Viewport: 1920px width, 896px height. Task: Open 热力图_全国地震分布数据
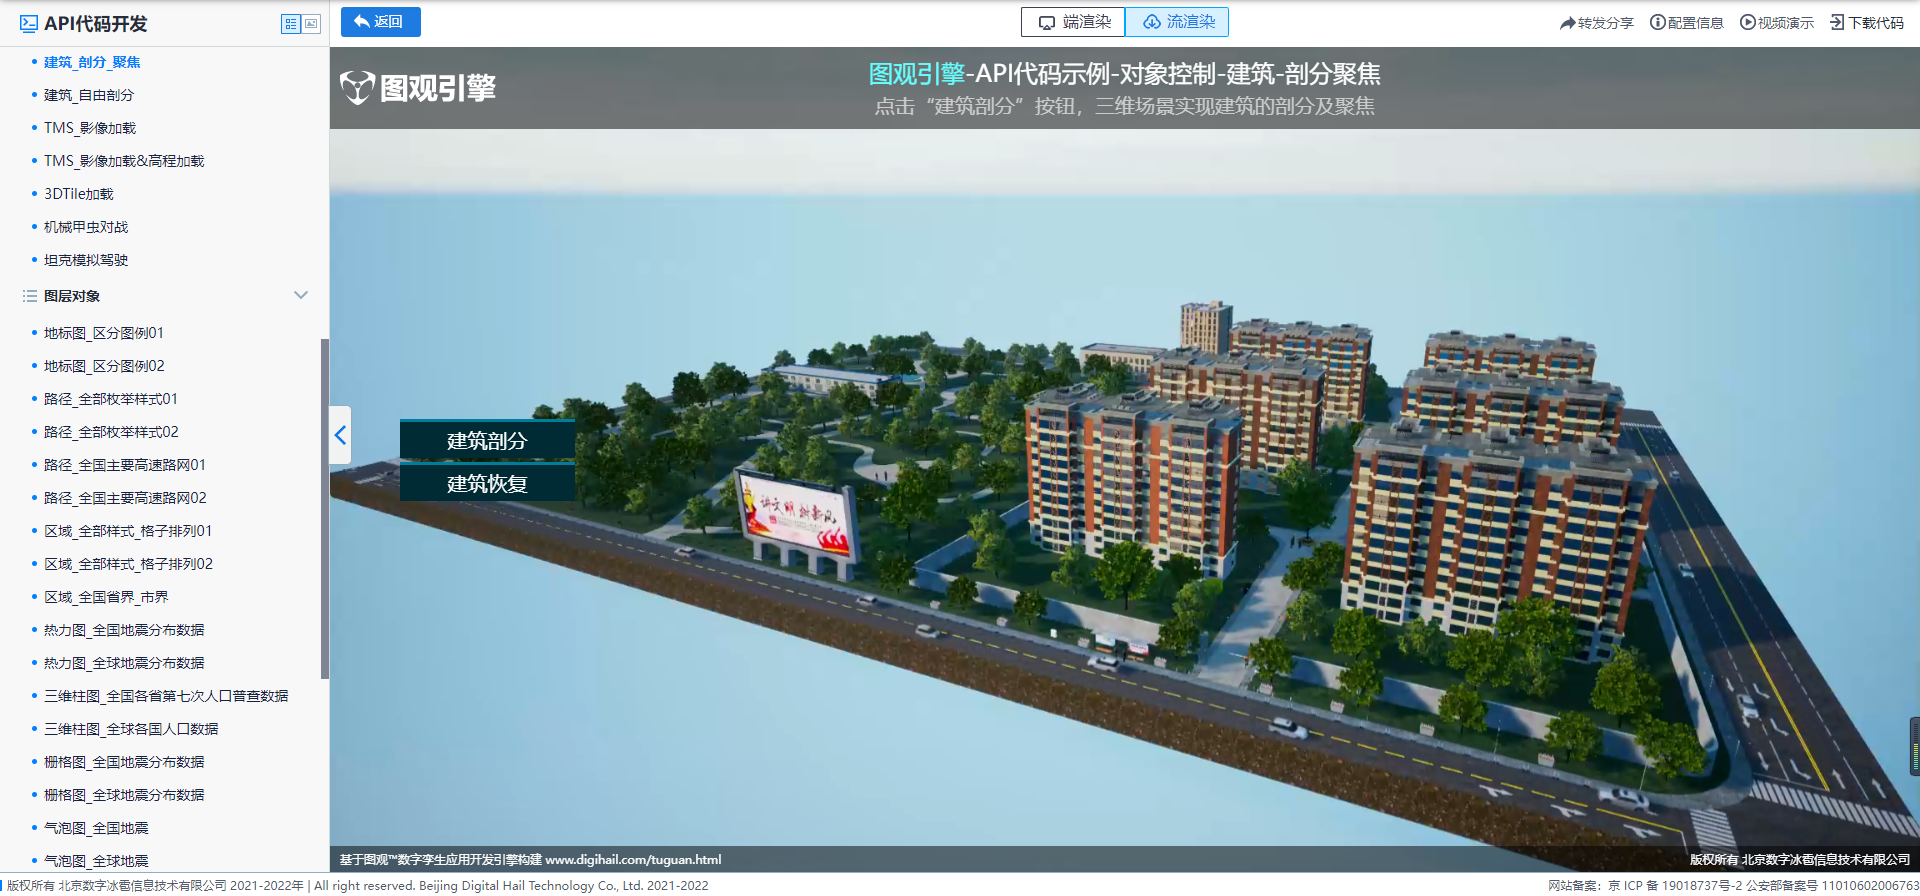(x=124, y=630)
